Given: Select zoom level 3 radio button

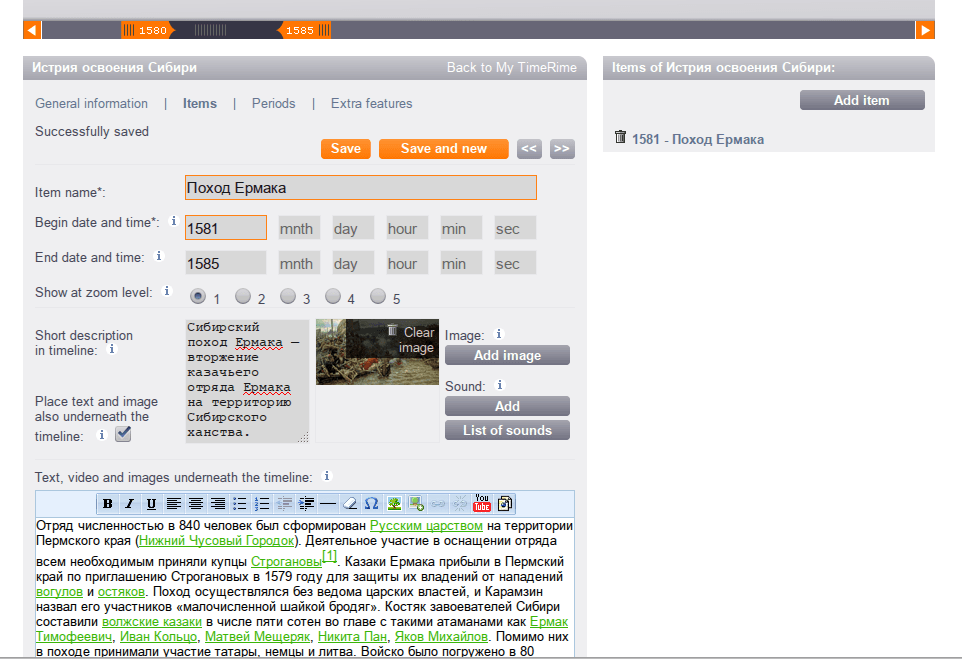Looking at the screenshot, I should 288,296.
